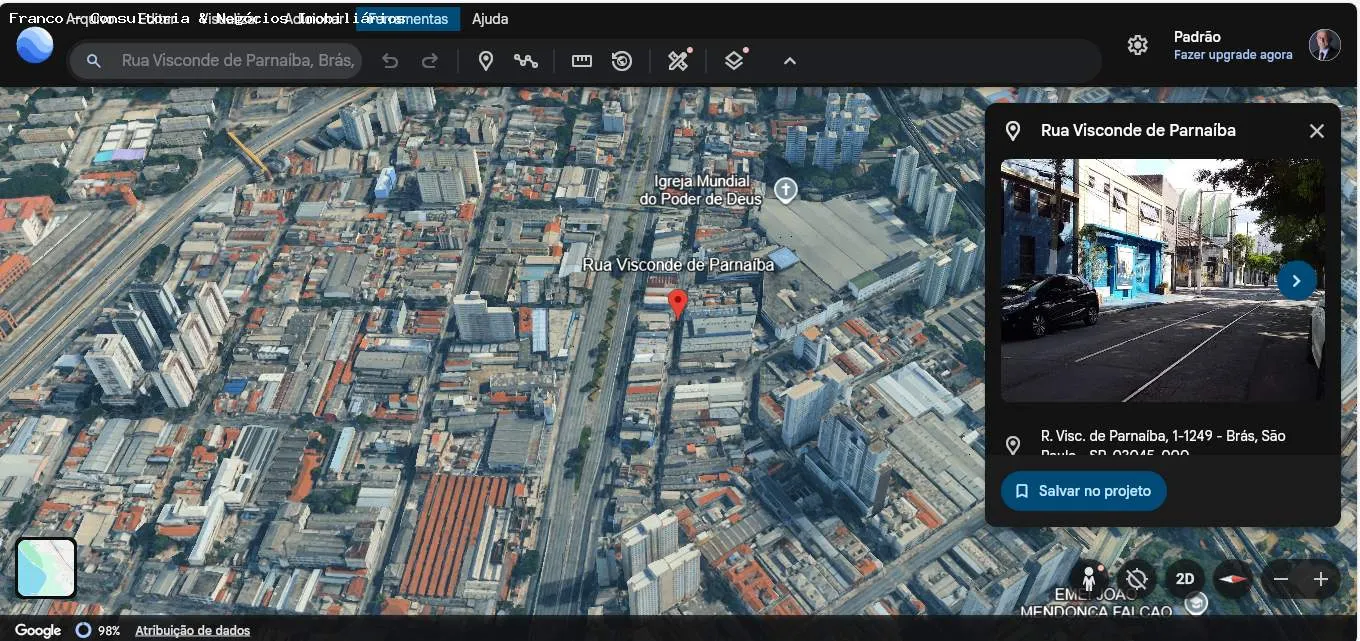Click the undo arrow in toolbar
This screenshot has height=641, width=1360.
coord(390,61)
